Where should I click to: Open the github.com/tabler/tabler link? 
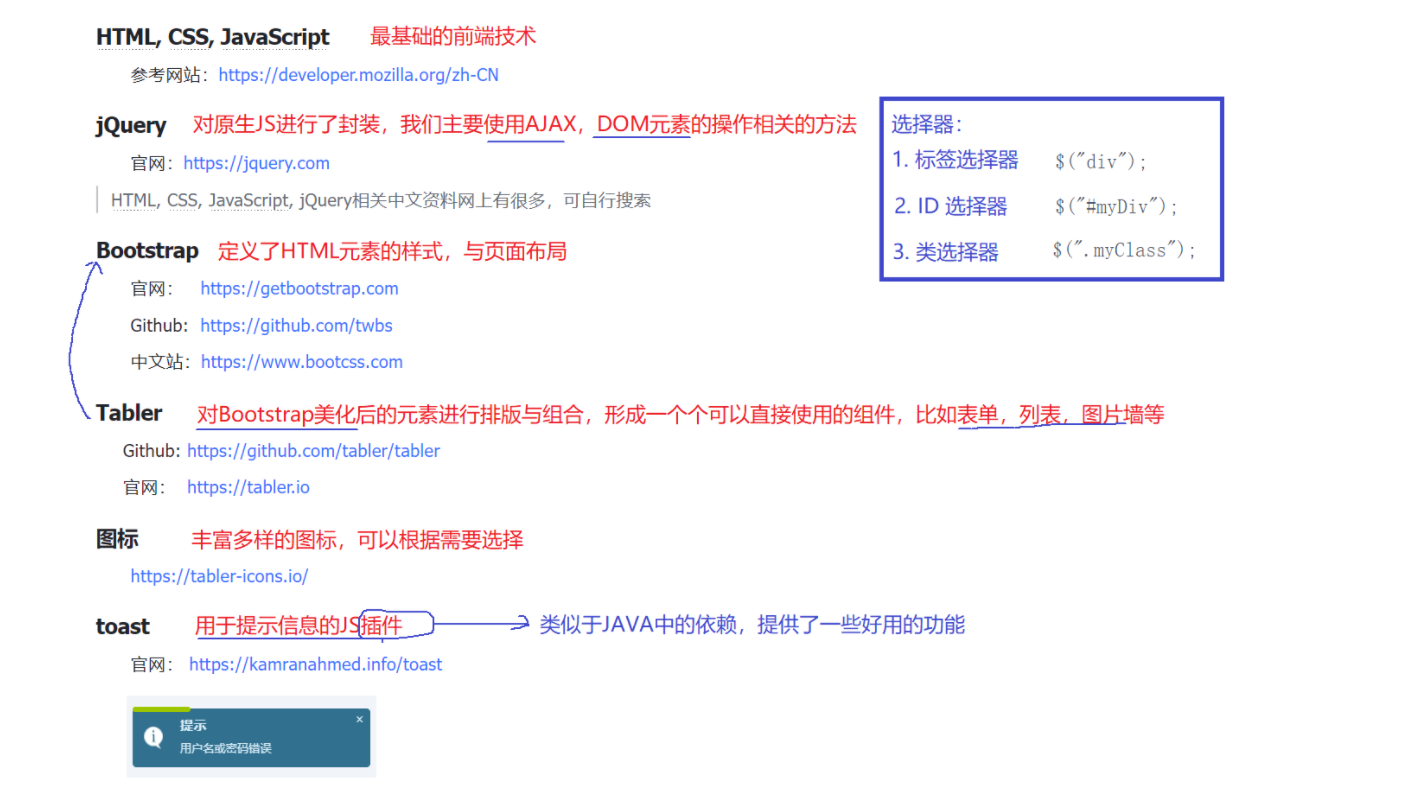click(313, 451)
